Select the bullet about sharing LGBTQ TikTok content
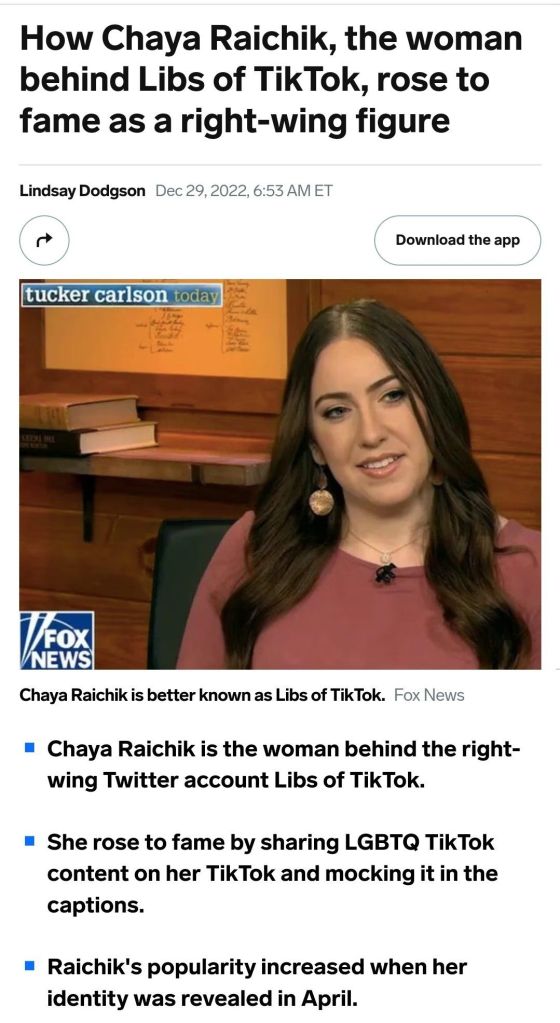The width and height of the screenshot is (560, 1023). click(x=272, y=874)
